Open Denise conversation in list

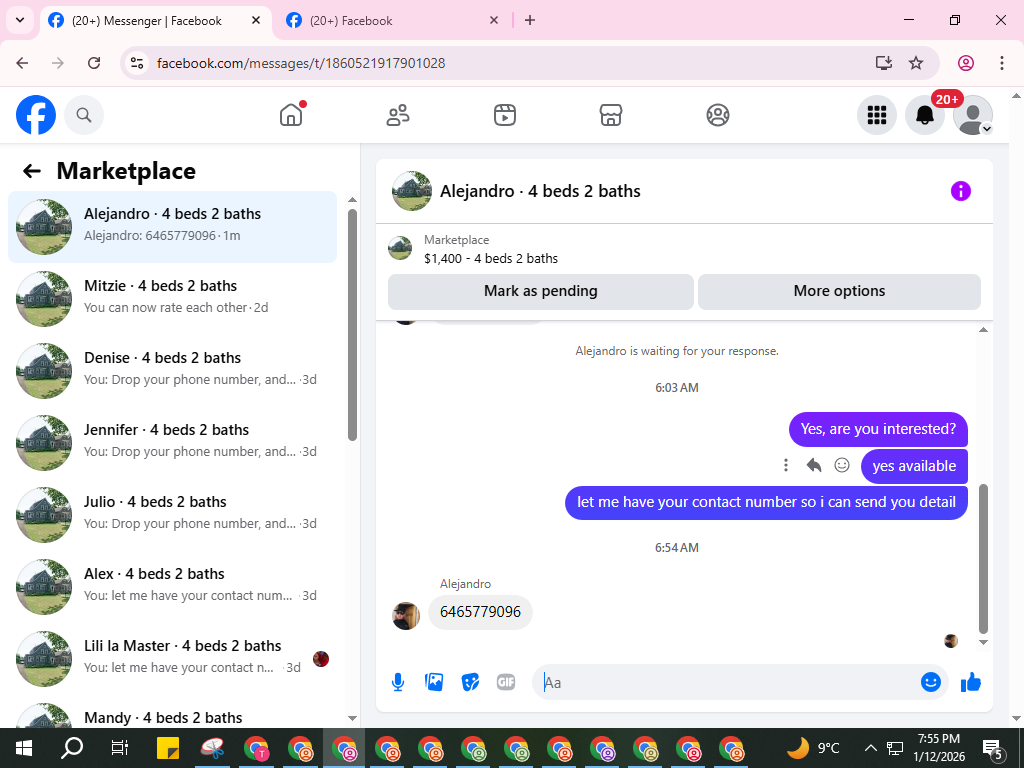(172, 370)
